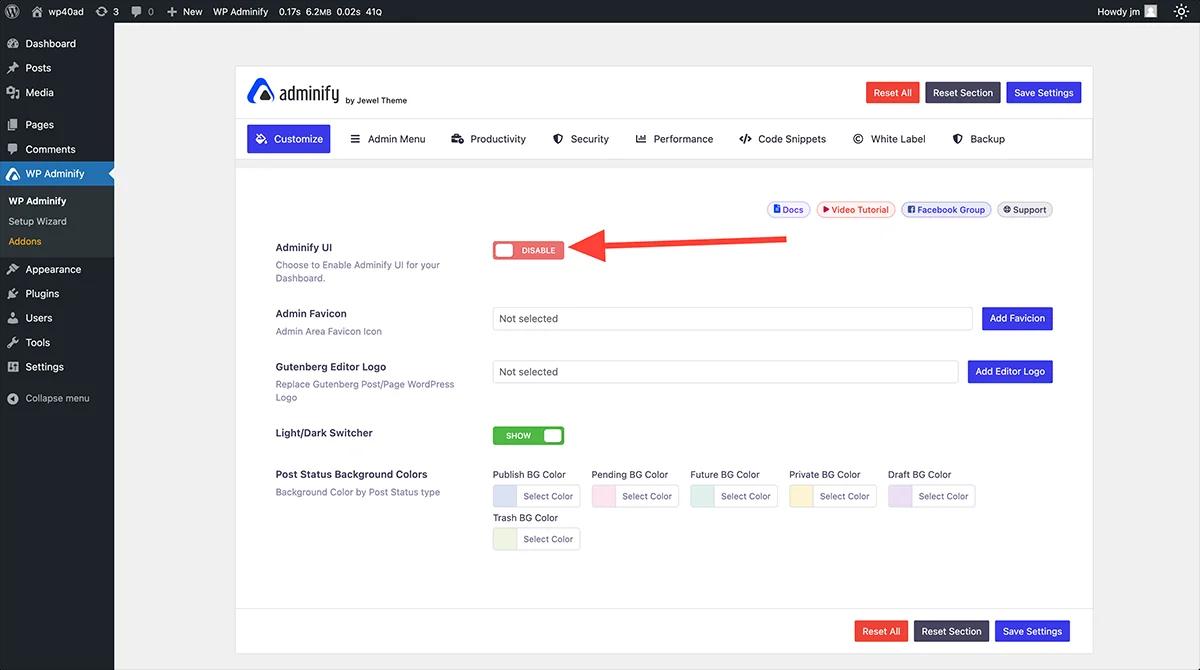Switch to the White Label tab
This screenshot has height=670, width=1200.
click(889, 139)
